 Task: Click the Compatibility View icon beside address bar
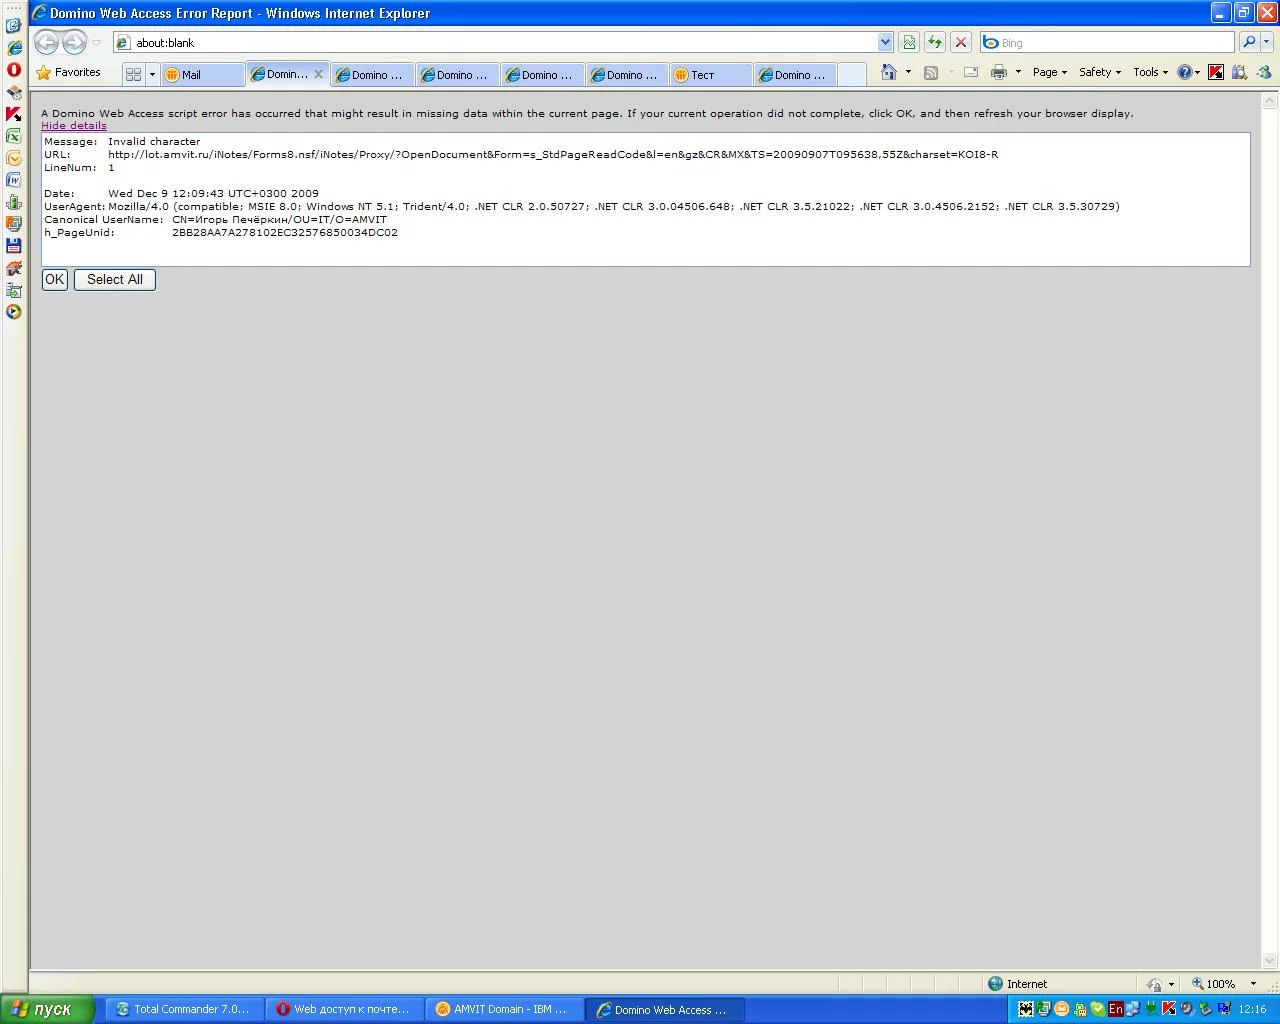tap(909, 42)
